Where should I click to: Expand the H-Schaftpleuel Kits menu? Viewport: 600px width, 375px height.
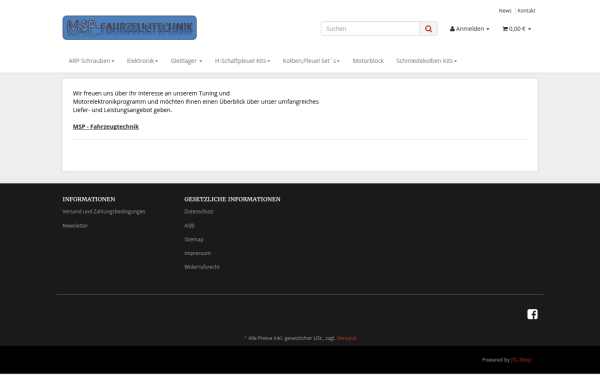[242, 61]
